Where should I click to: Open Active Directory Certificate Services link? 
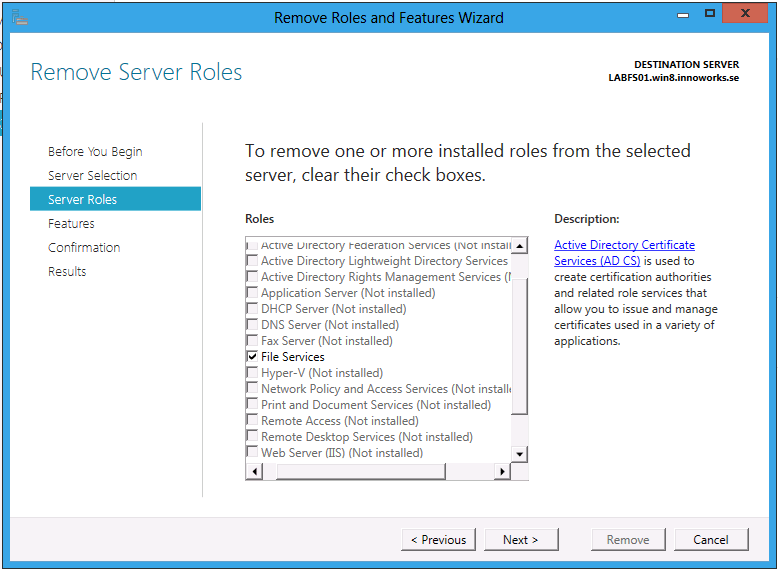click(624, 253)
